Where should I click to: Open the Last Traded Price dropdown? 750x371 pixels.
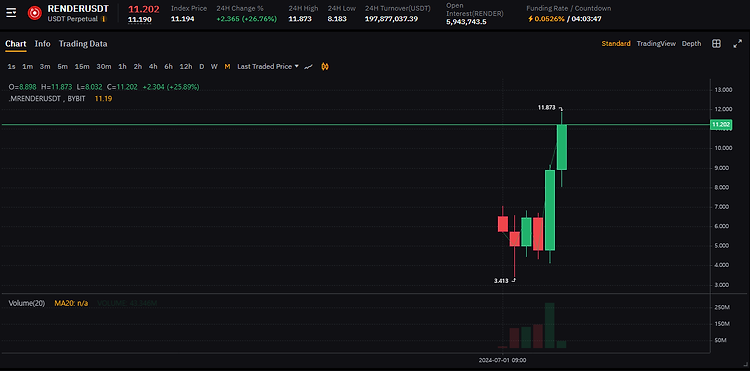pyautogui.click(x=268, y=66)
